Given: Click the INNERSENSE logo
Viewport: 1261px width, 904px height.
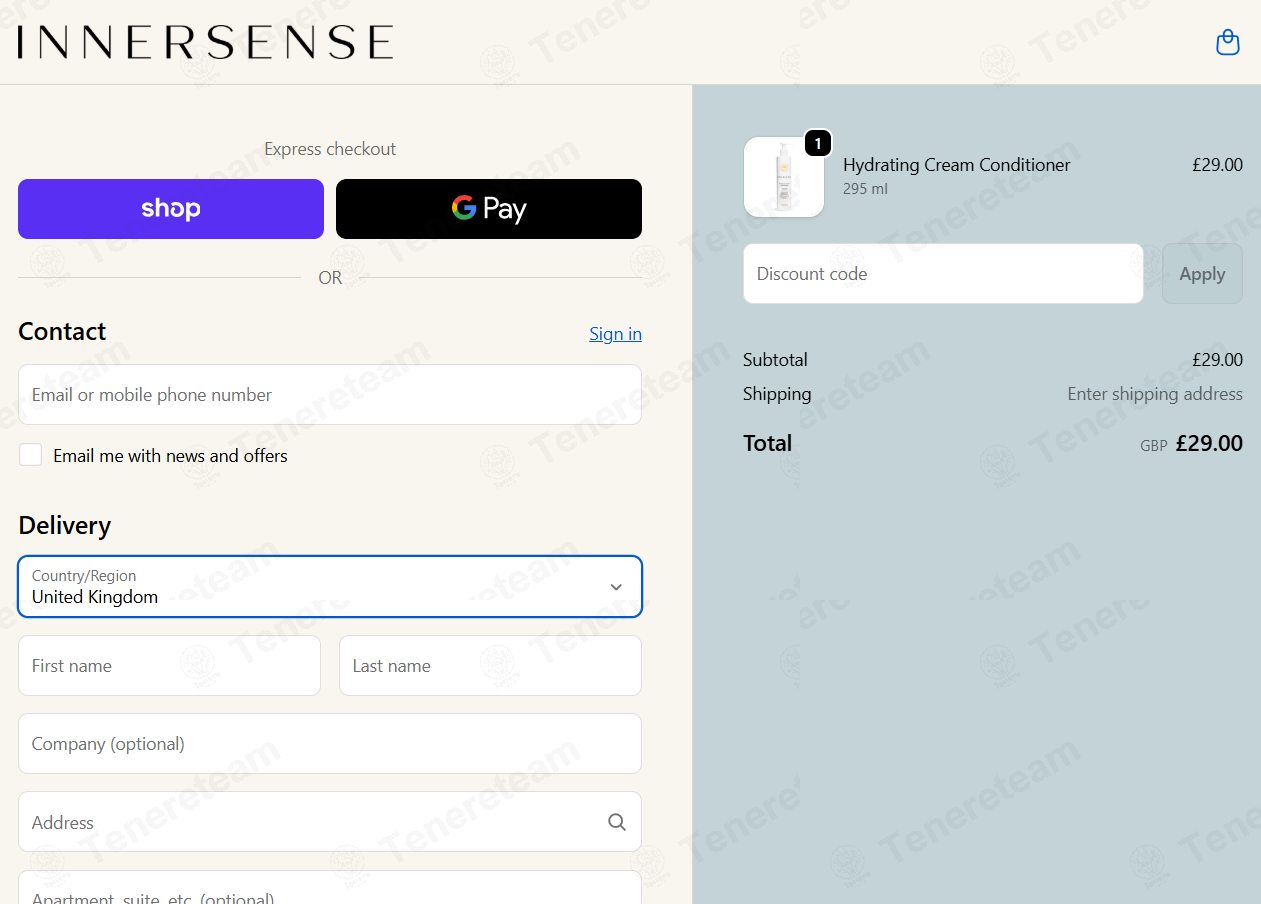Looking at the screenshot, I should (x=205, y=42).
